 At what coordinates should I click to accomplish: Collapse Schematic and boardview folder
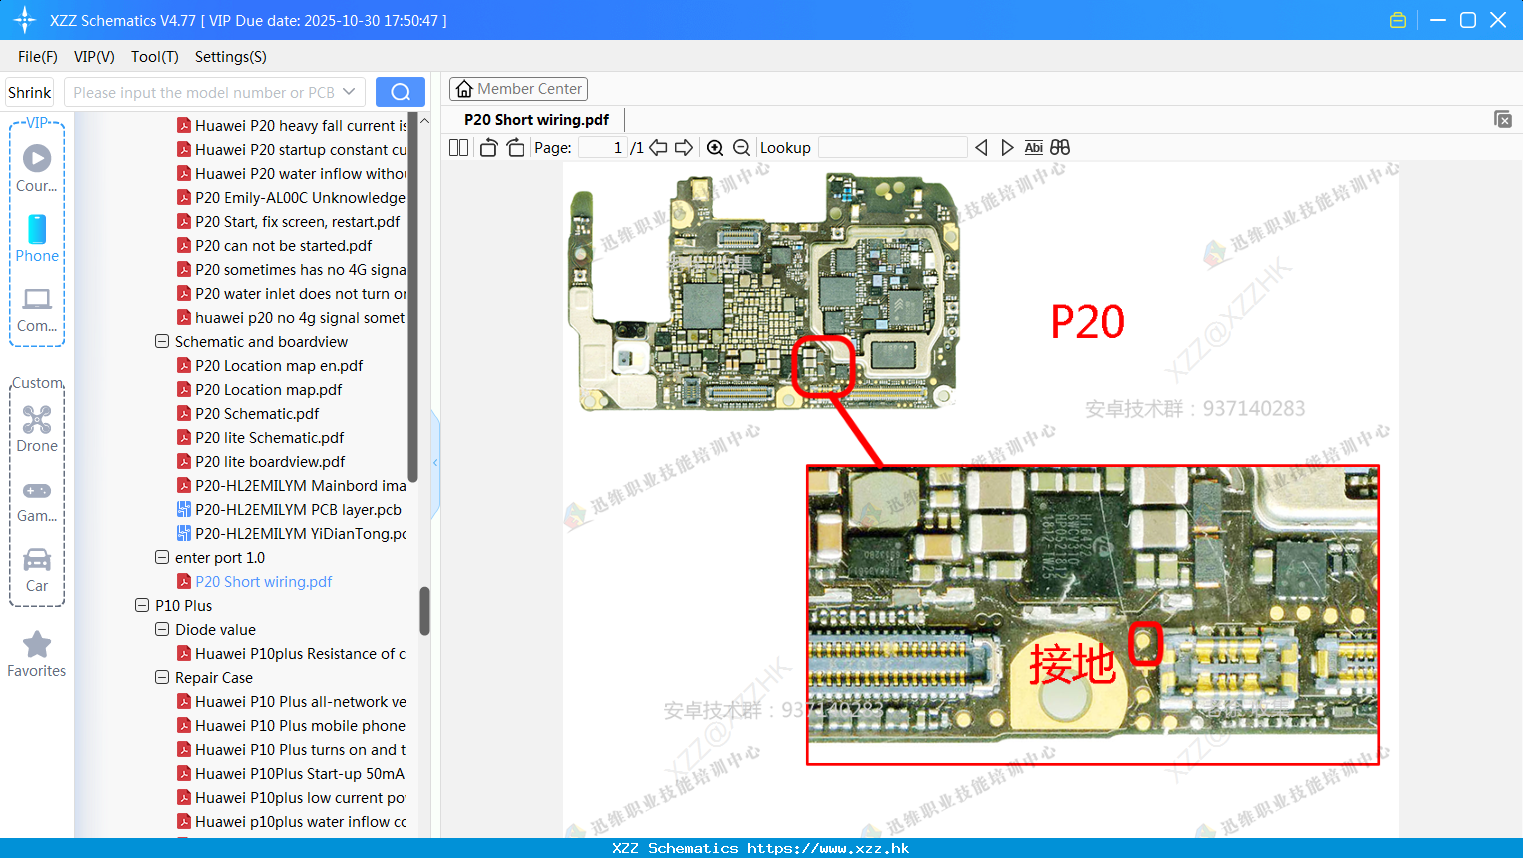[x=162, y=341]
